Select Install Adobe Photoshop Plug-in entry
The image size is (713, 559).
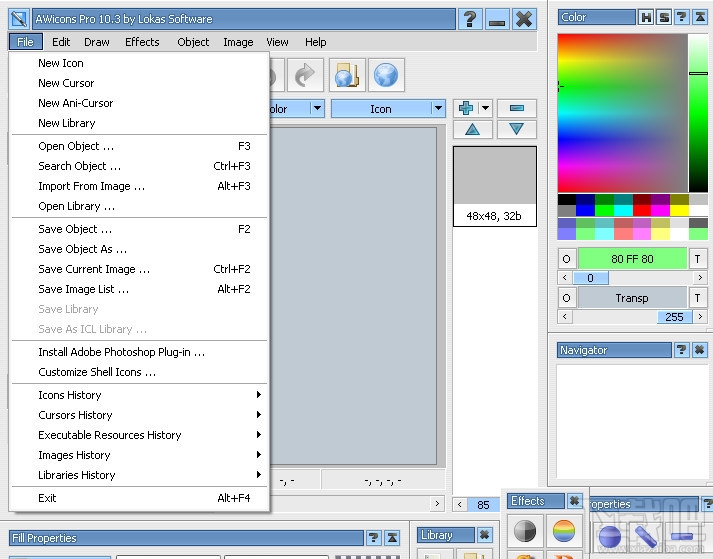(139, 352)
